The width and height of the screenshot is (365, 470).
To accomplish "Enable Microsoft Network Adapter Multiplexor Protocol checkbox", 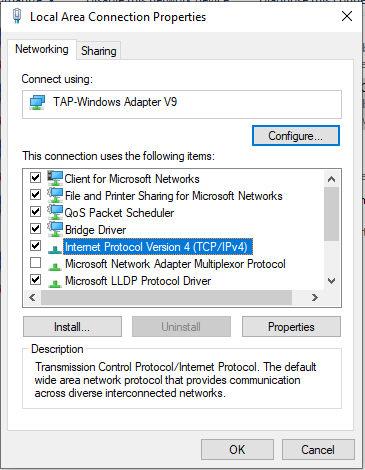I will (x=35, y=263).
